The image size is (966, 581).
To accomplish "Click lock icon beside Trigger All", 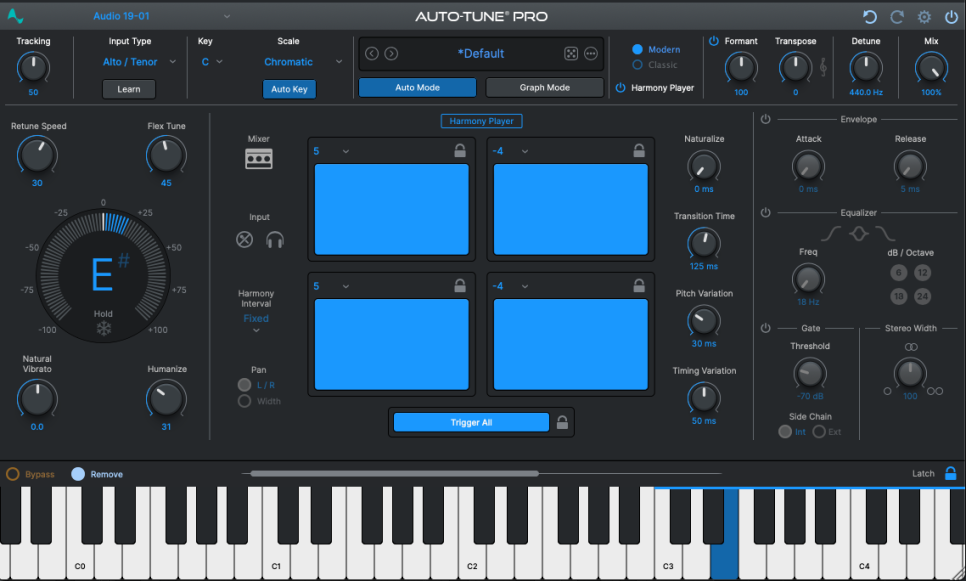I will click(x=562, y=422).
